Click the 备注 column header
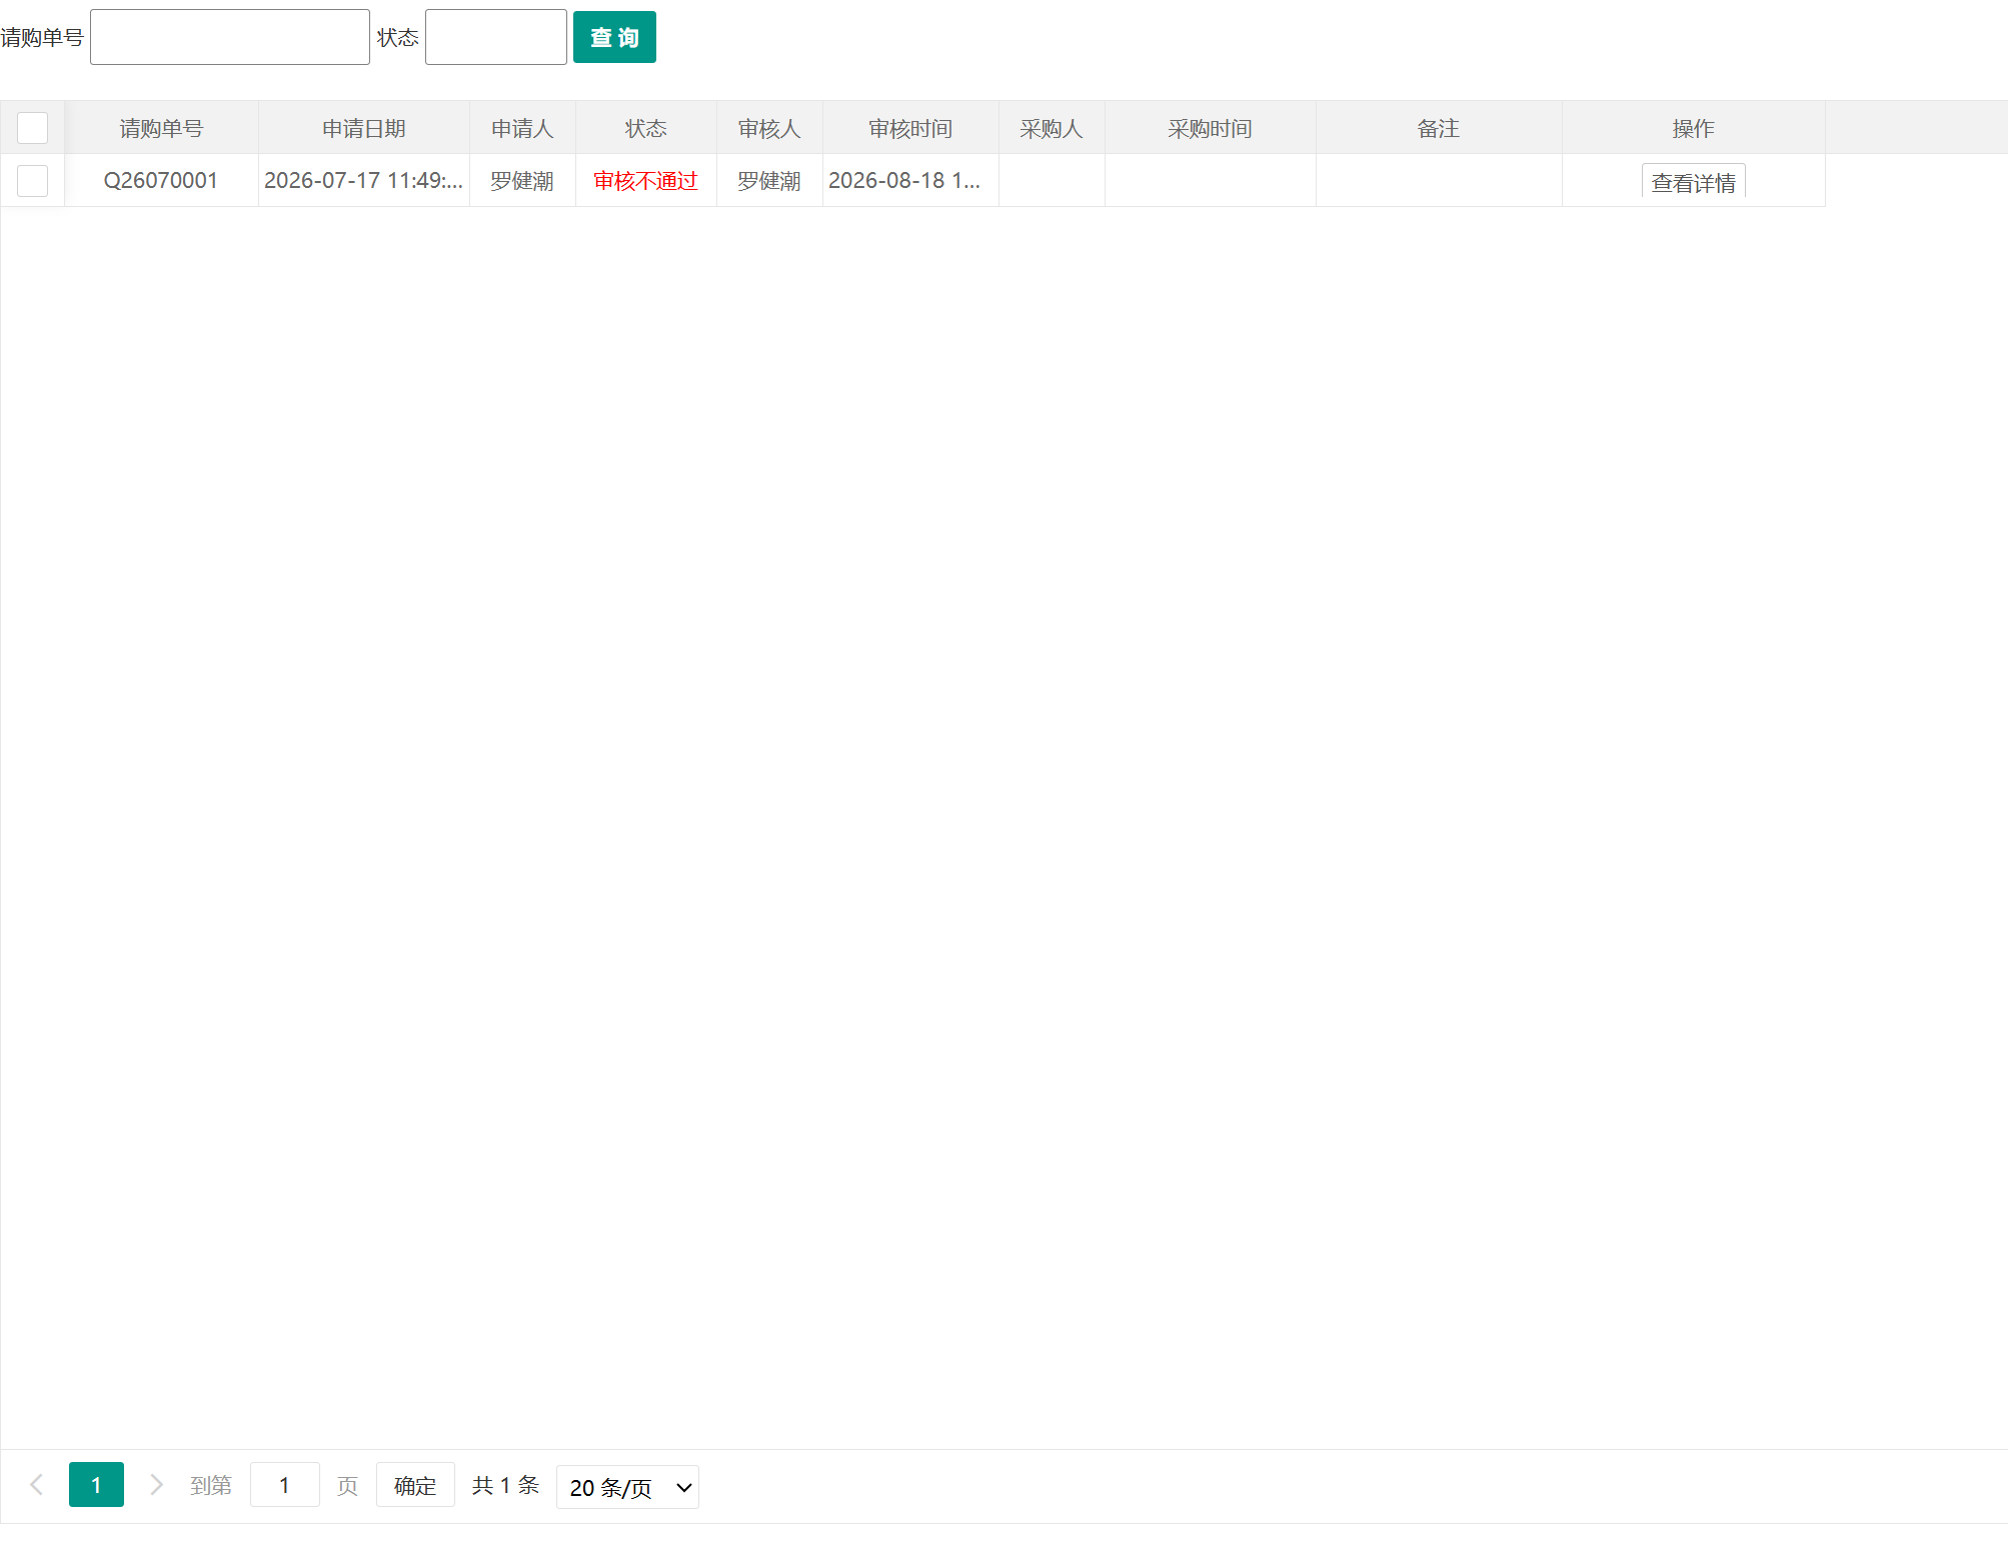This screenshot has height=1547, width=2008. point(1438,128)
